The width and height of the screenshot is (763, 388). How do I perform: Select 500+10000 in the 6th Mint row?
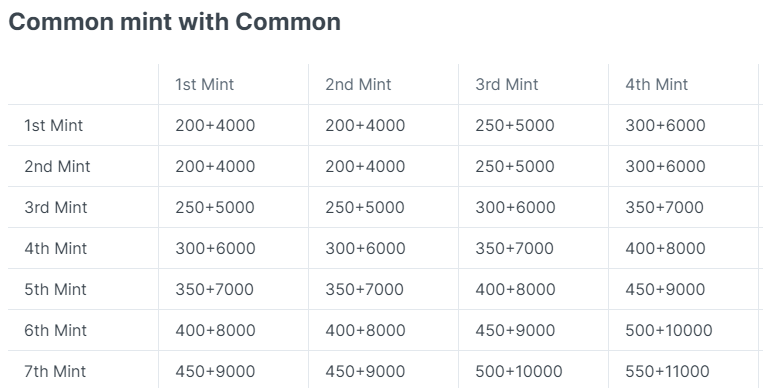(669, 330)
